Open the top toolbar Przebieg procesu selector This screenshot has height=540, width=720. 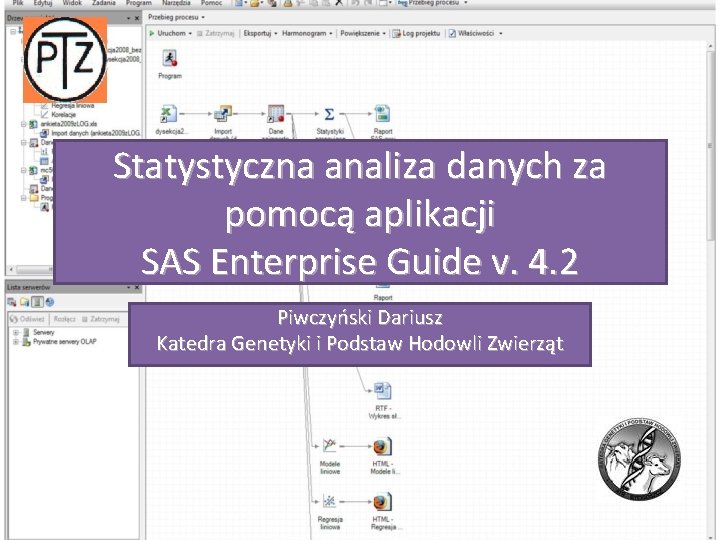pyautogui.click(x=433, y=3)
